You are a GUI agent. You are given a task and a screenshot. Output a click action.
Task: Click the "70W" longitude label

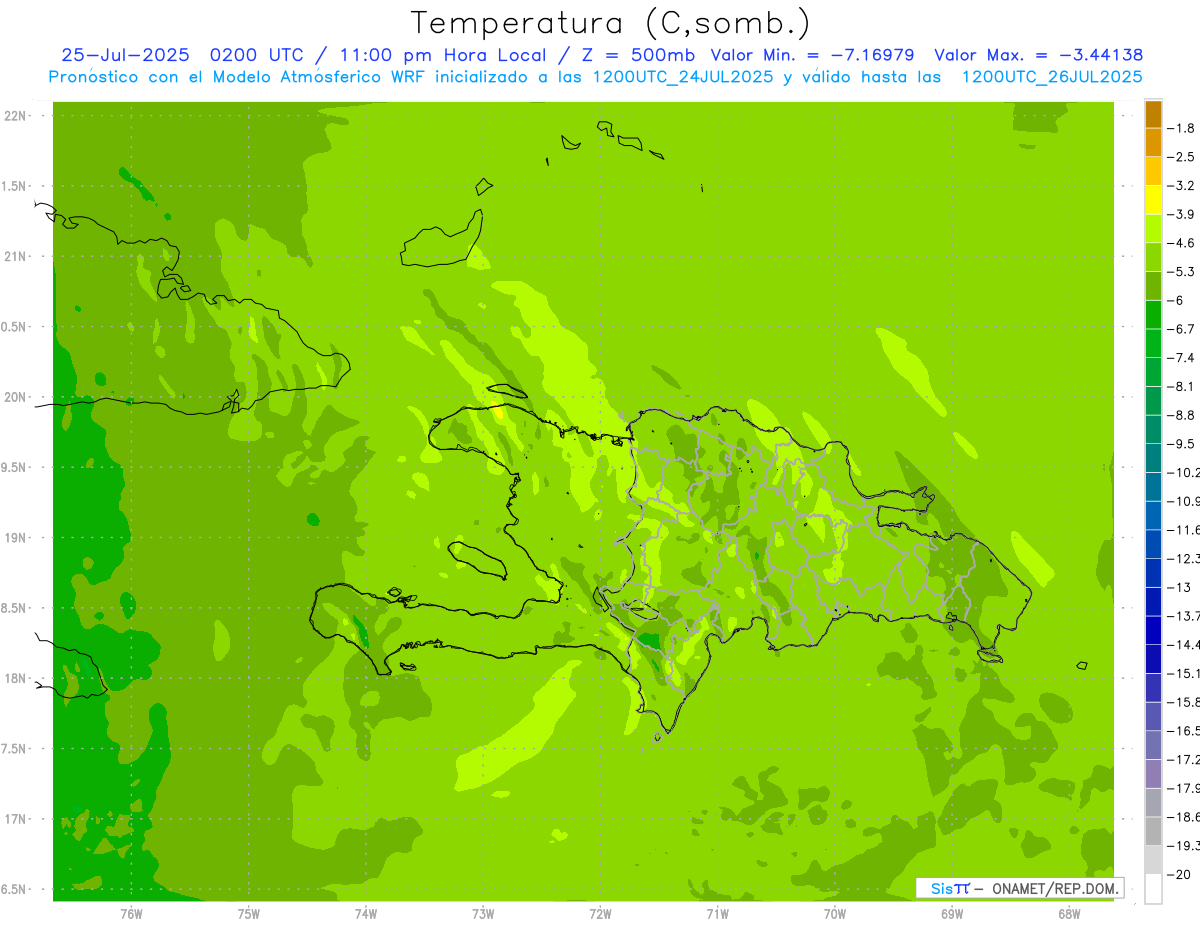(835, 914)
